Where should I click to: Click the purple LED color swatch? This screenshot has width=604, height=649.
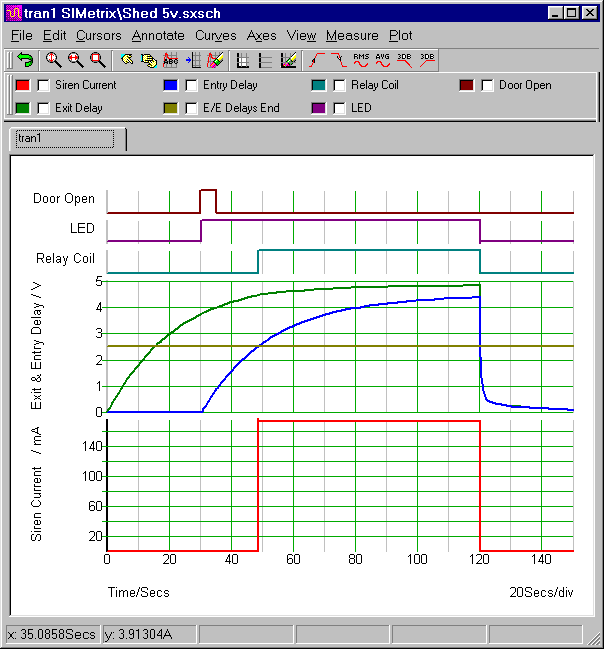(319, 108)
